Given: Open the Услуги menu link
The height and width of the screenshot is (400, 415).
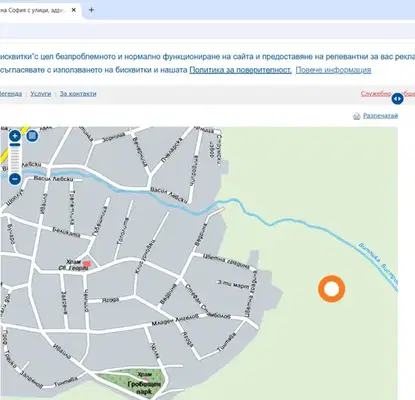Looking at the screenshot, I should [x=41, y=94].
